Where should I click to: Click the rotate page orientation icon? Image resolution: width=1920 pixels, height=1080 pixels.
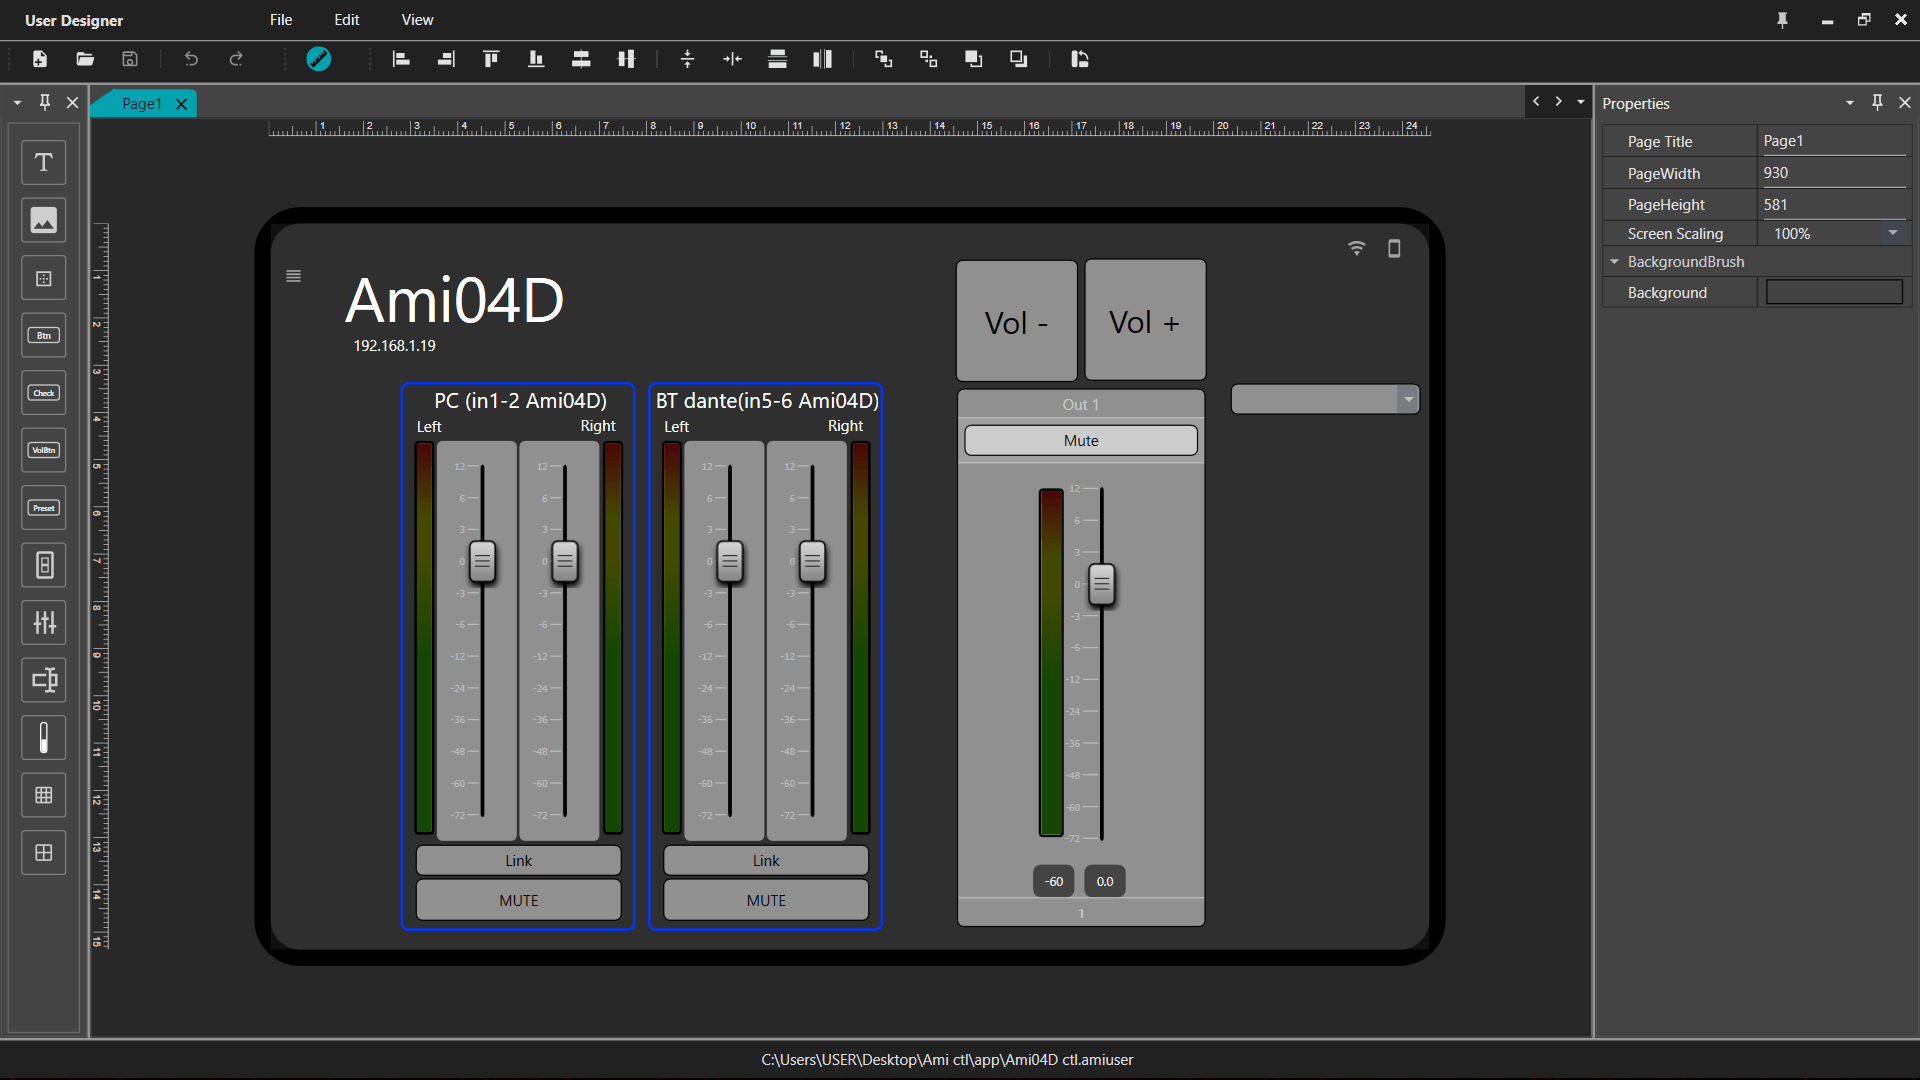1079,59
